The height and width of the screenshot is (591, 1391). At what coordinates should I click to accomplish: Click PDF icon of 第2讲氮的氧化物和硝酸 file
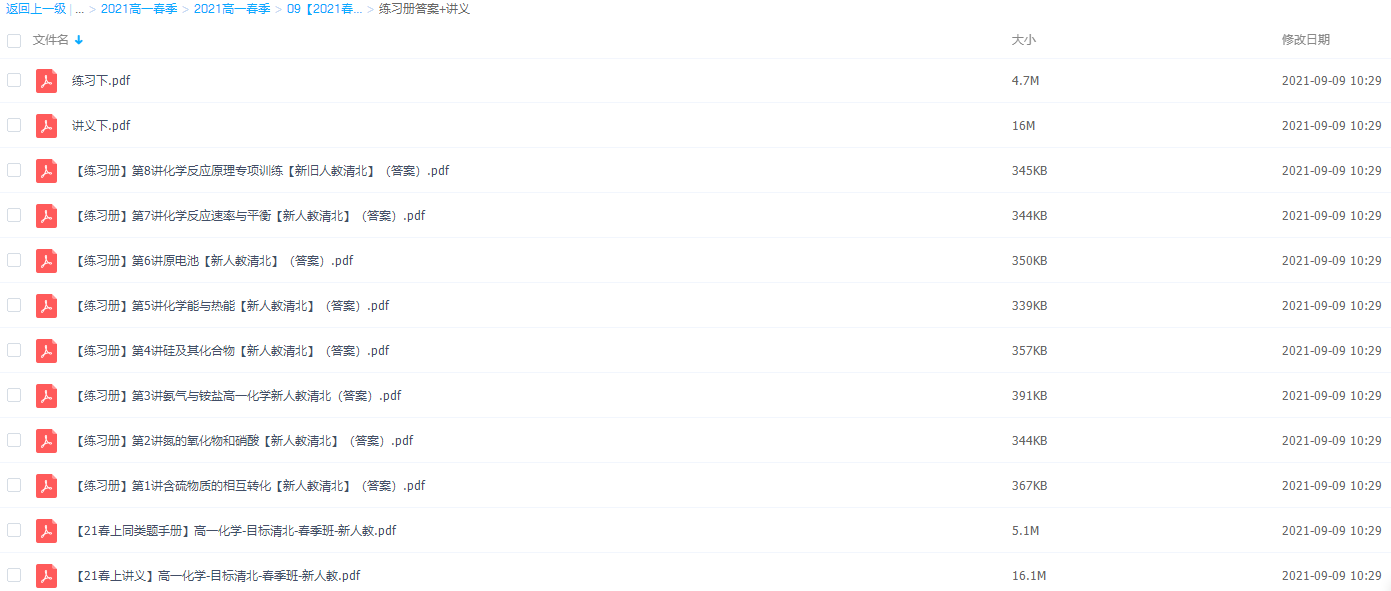[x=47, y=441]
